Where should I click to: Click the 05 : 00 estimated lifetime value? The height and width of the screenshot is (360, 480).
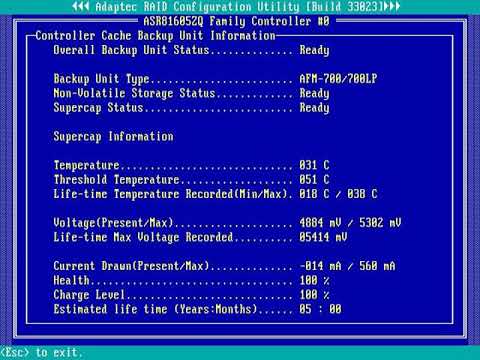click(320, 309)
